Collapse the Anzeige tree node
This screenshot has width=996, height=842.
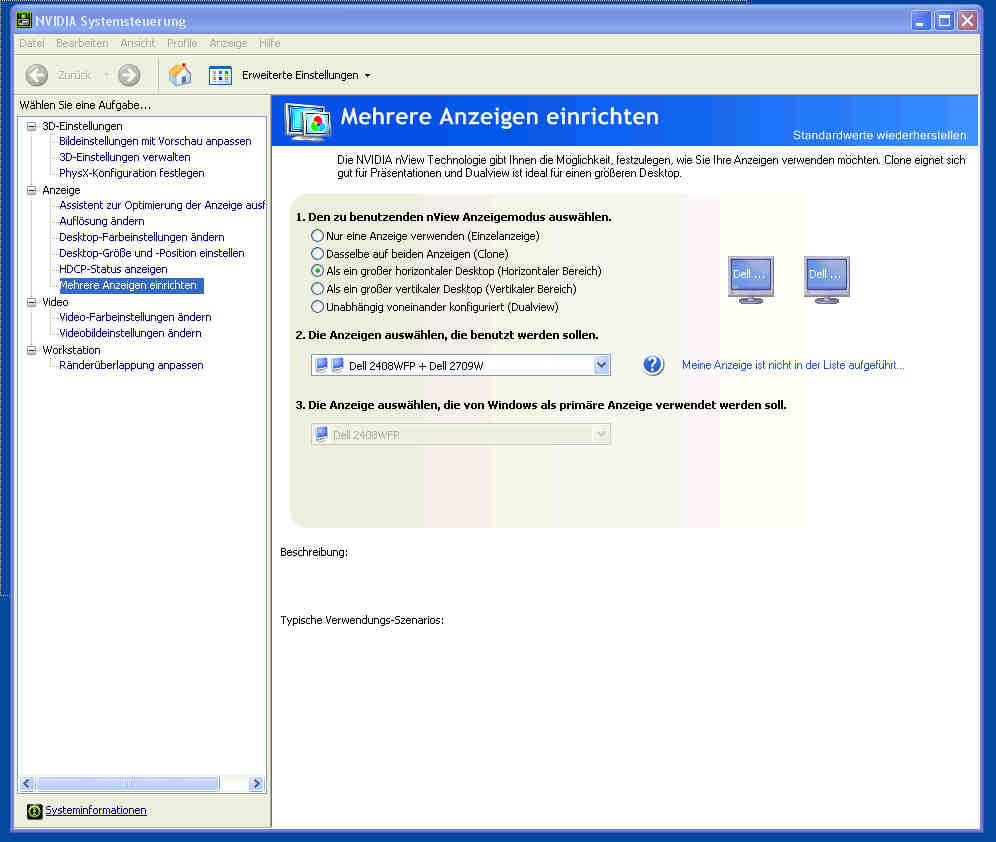tap(31, 190)
